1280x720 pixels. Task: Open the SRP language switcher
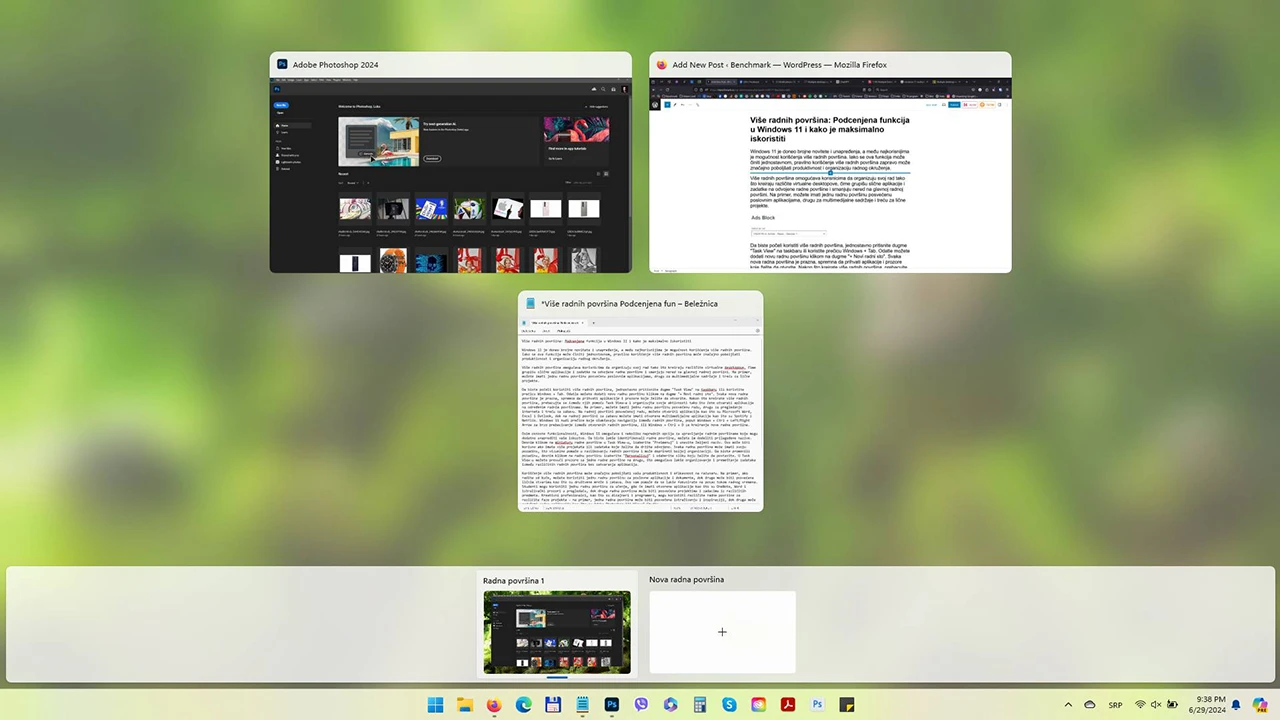pos(1116,705)
